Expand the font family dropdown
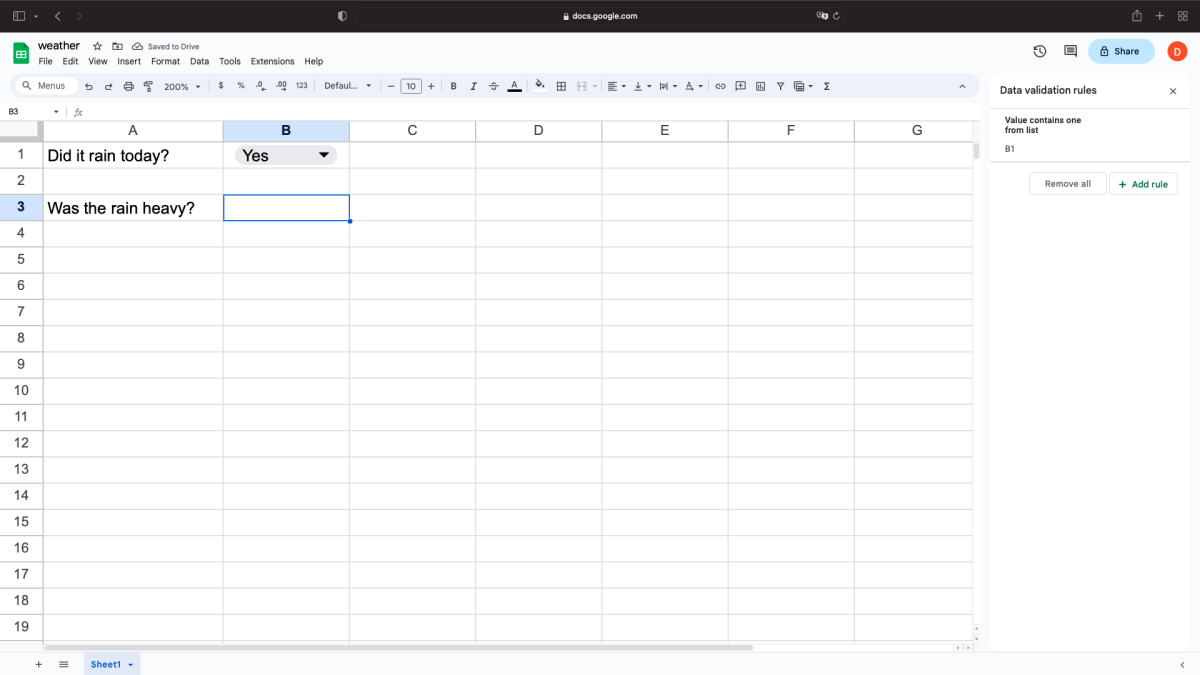Viewport: 1200px width, 675px height. (347, 86)
